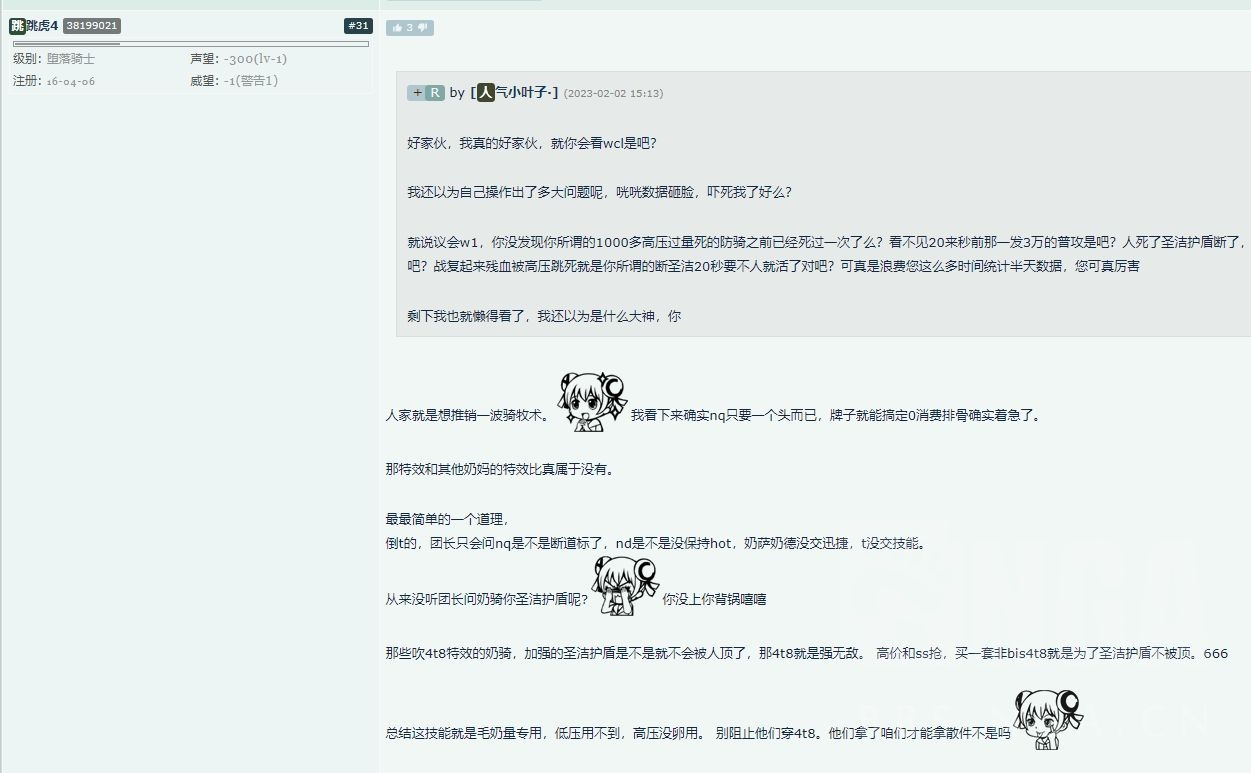This screenshot has height=773, width=1251.
Task: Toggle the dislike vote on this post
Action: 418,27
